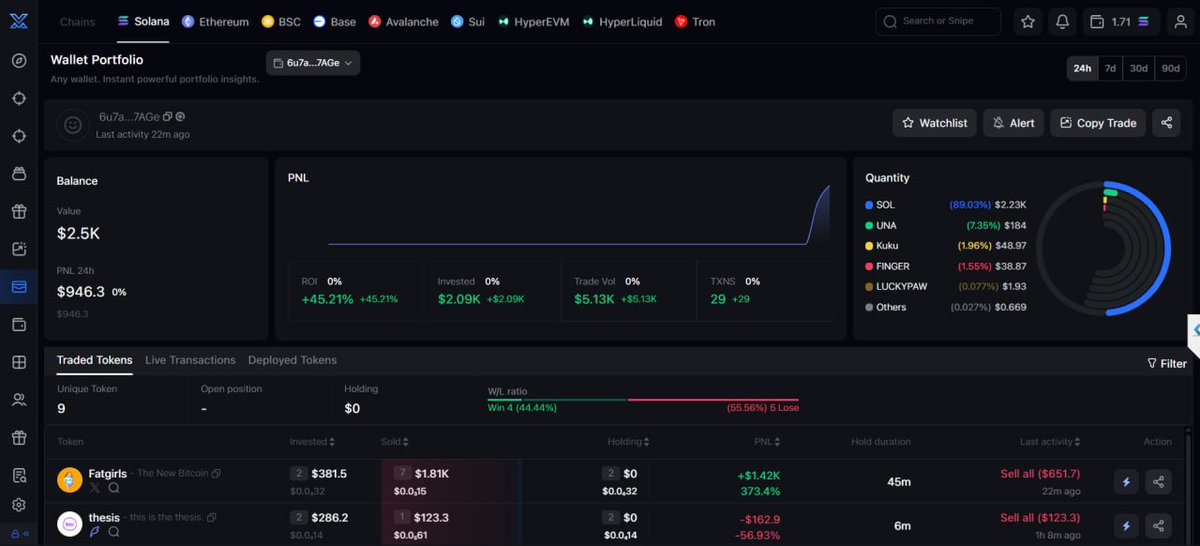Click the X logo at top left
The height and width of the screenshot is (546, 1200).
coord(19,21)
